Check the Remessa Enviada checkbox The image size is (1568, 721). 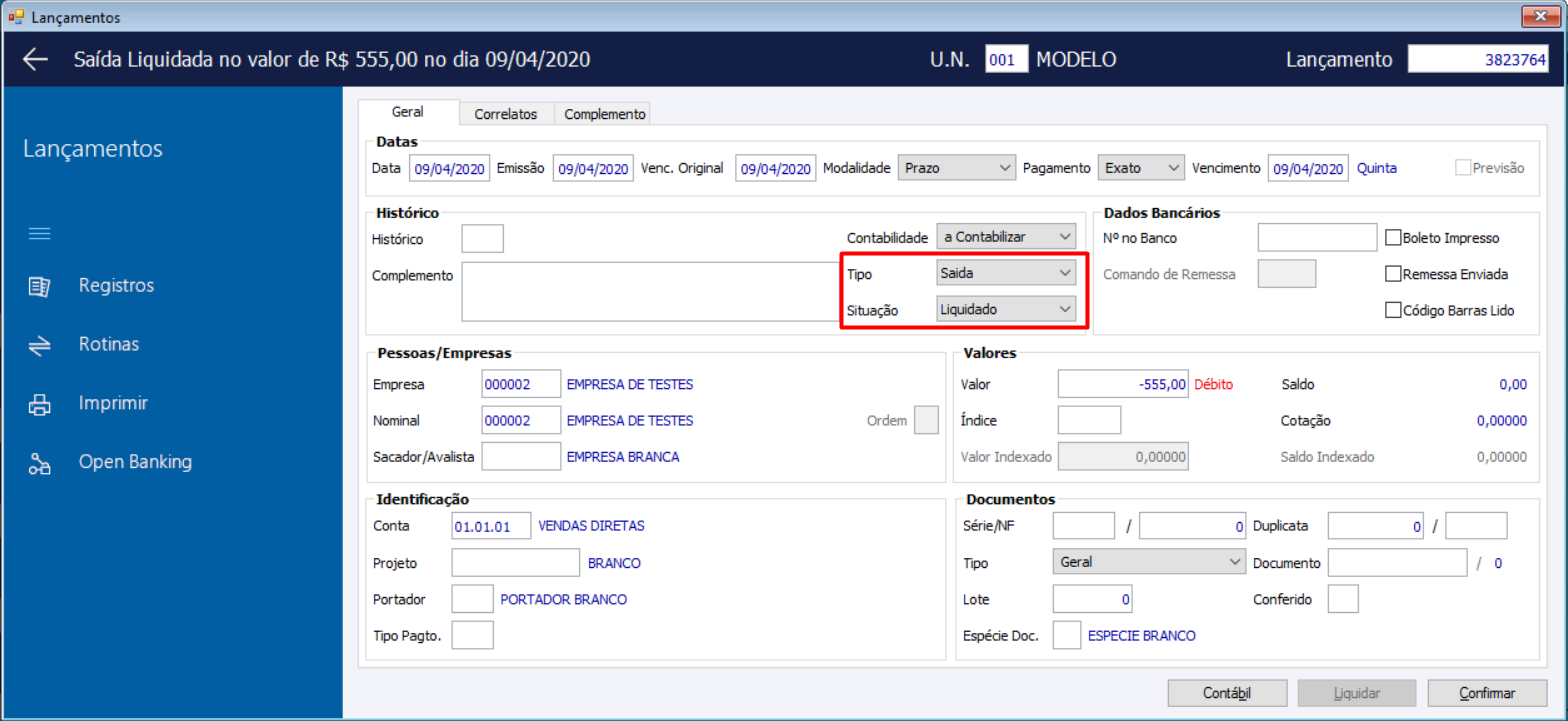click(1394, 274)
